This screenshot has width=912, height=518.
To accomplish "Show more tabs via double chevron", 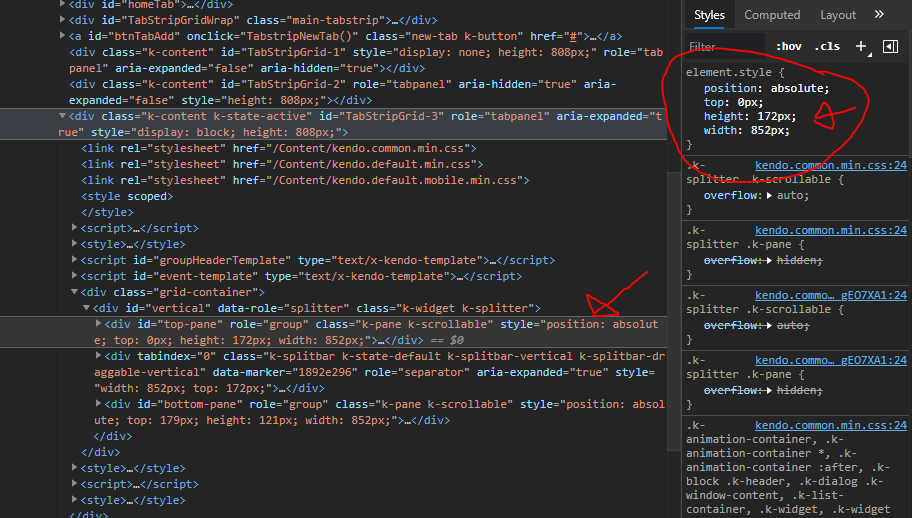I will [879, 14].
